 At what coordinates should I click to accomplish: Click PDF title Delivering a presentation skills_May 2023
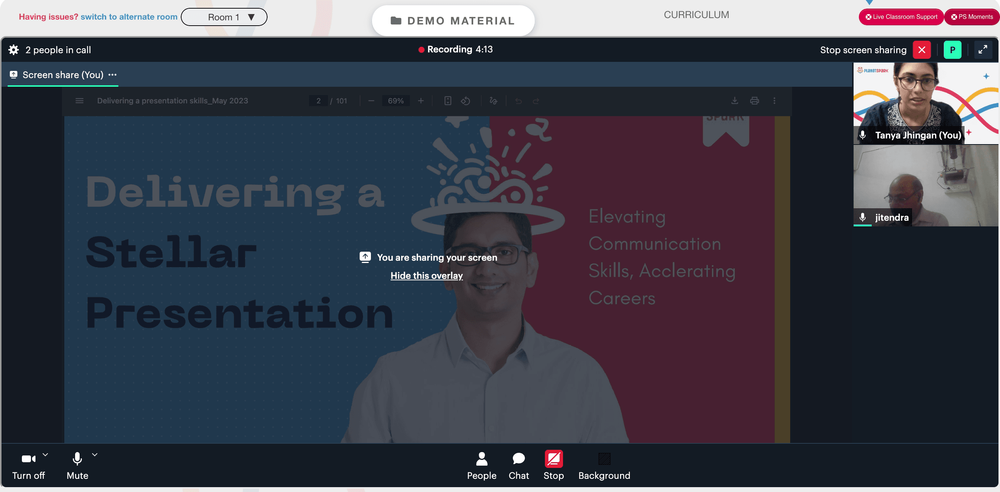click(x=173, y=101)
